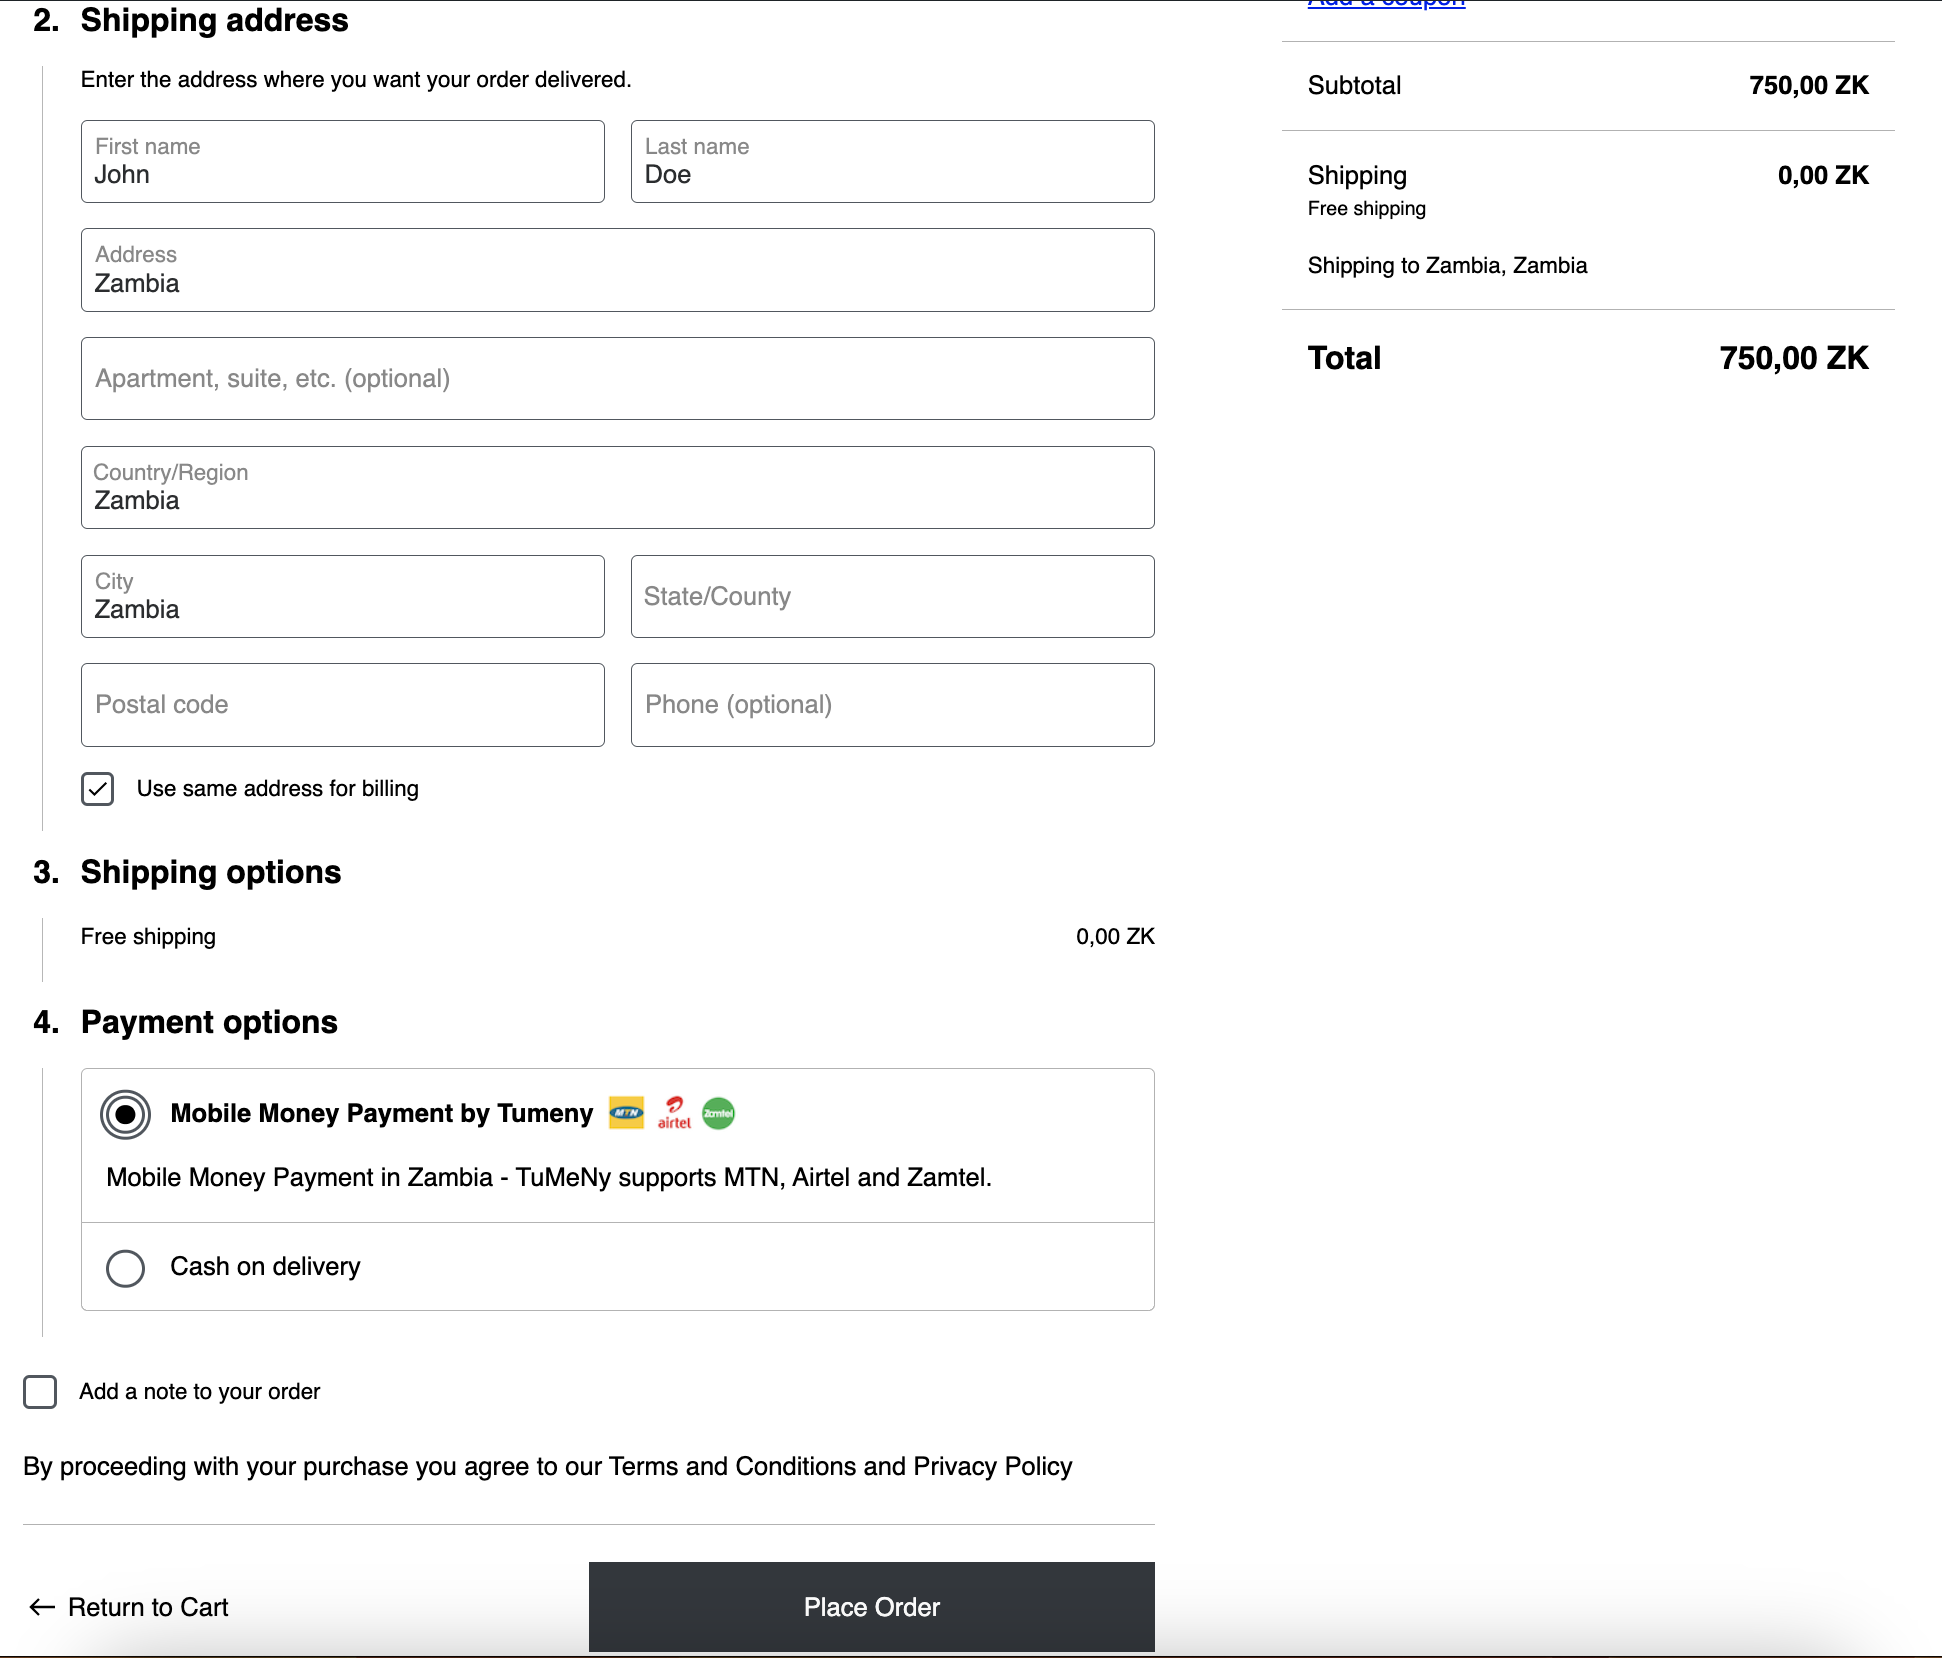Edit the Last name field

(893, 162)
